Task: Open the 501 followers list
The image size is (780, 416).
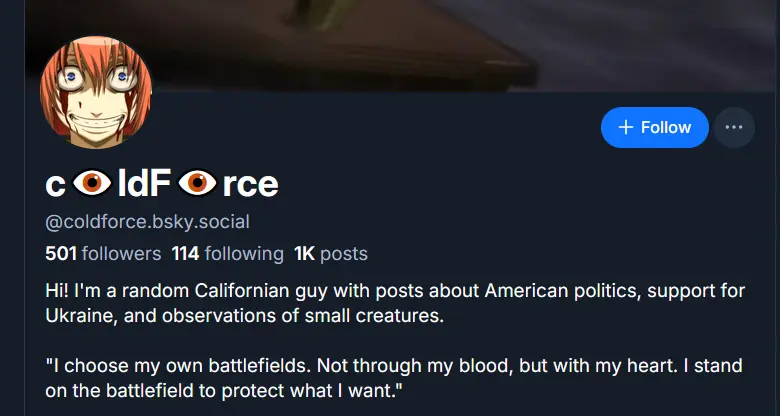Action: (103, 254)
